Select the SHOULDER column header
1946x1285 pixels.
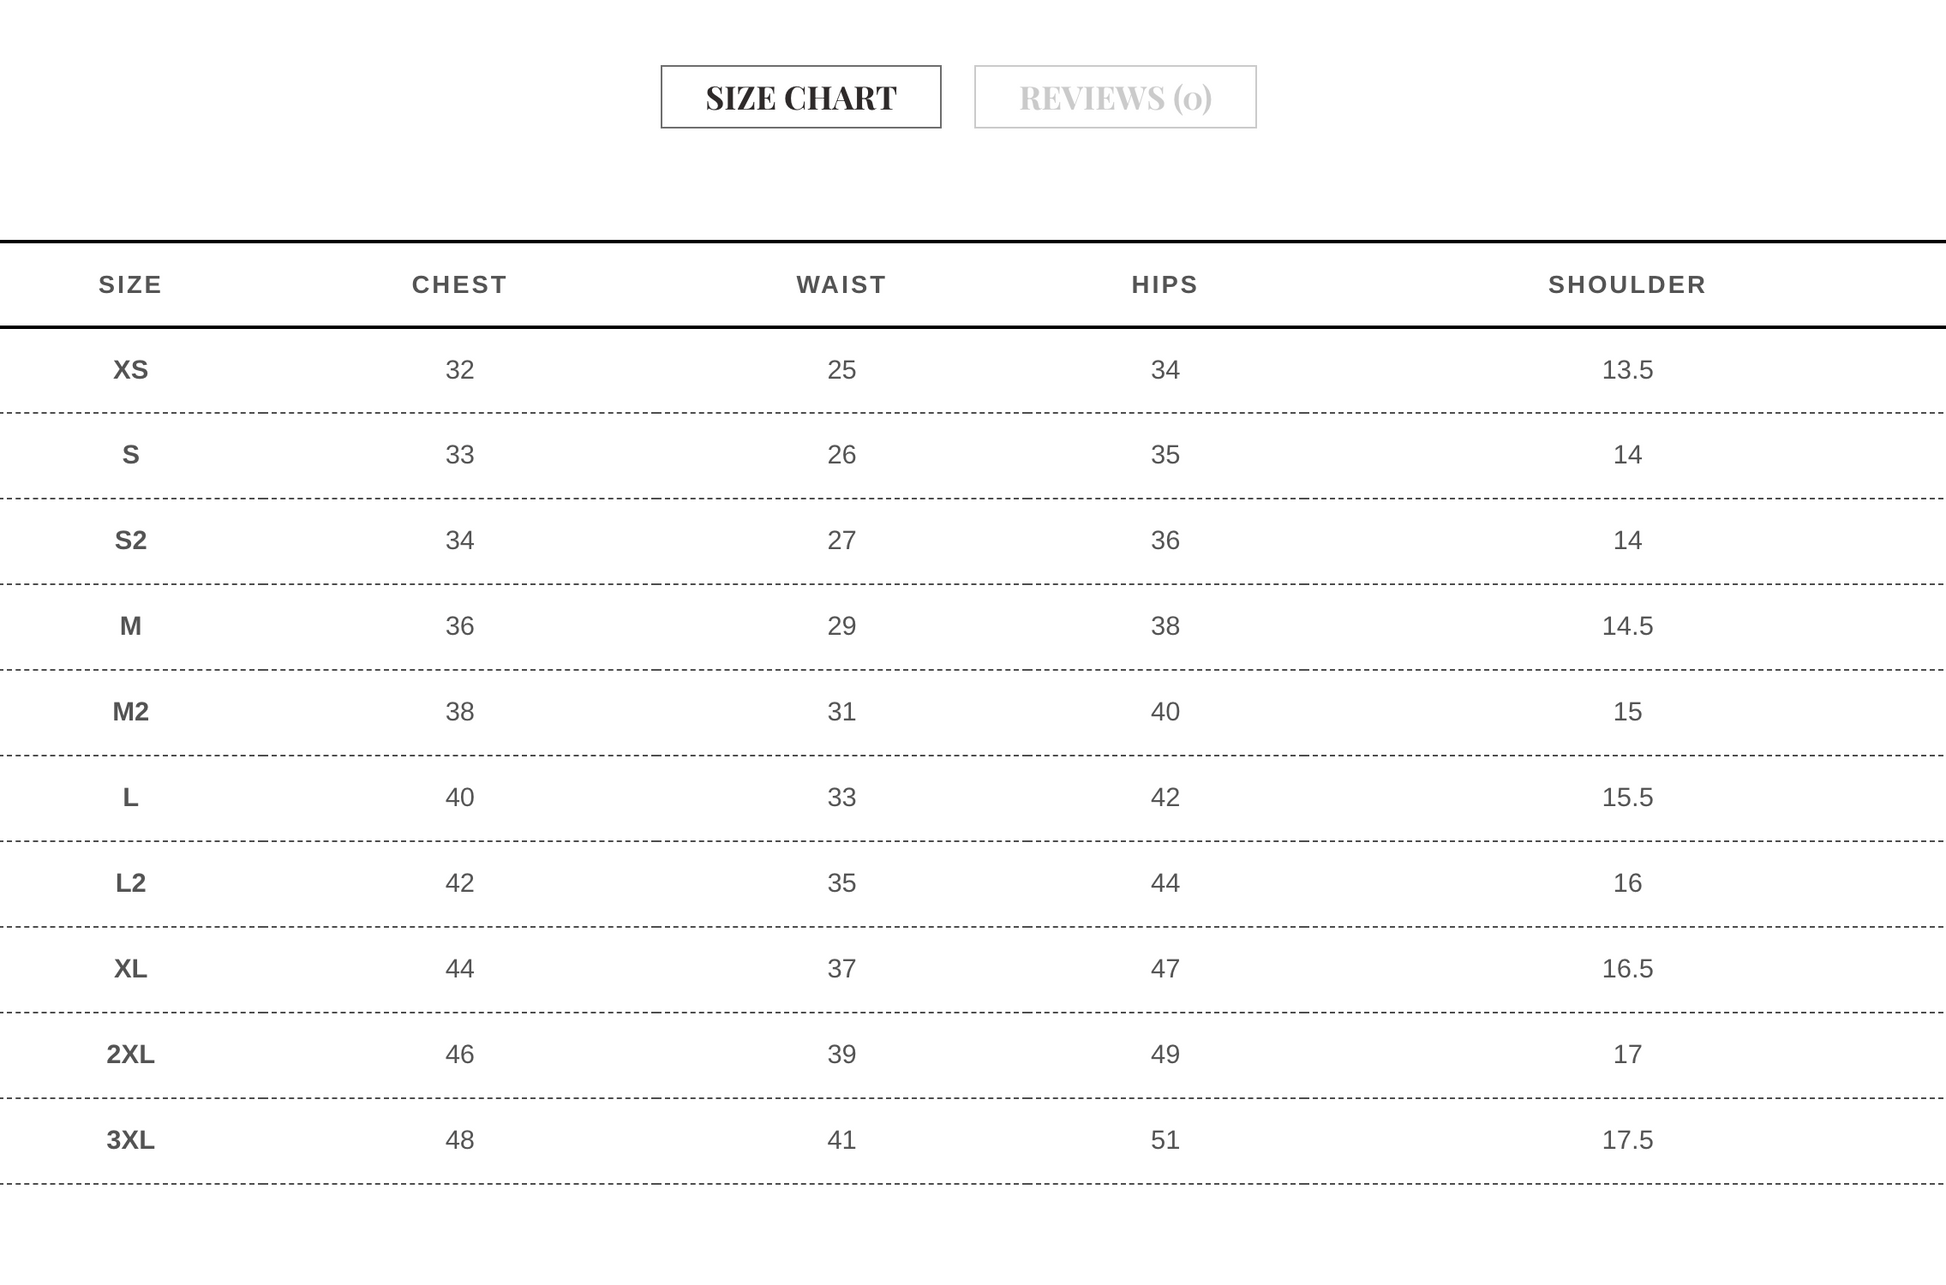tap(1627, 285)
